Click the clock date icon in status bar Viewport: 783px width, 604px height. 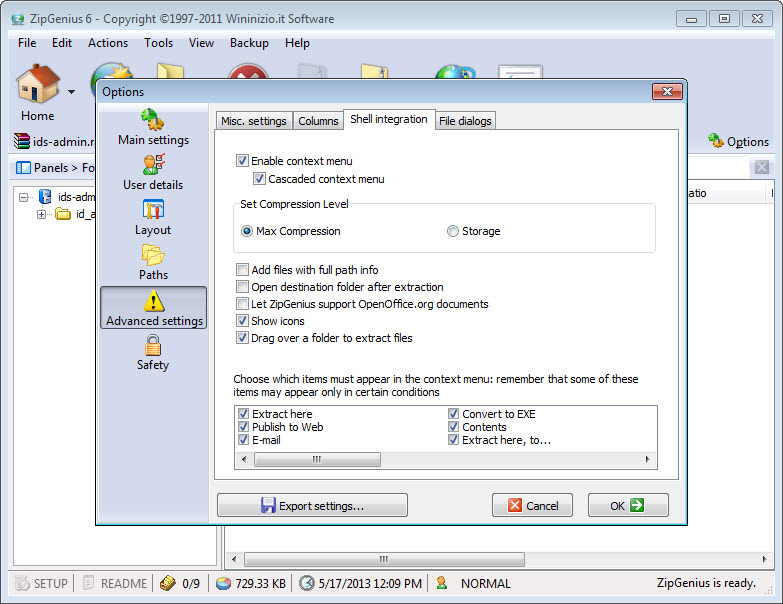[x=307, y=583]
